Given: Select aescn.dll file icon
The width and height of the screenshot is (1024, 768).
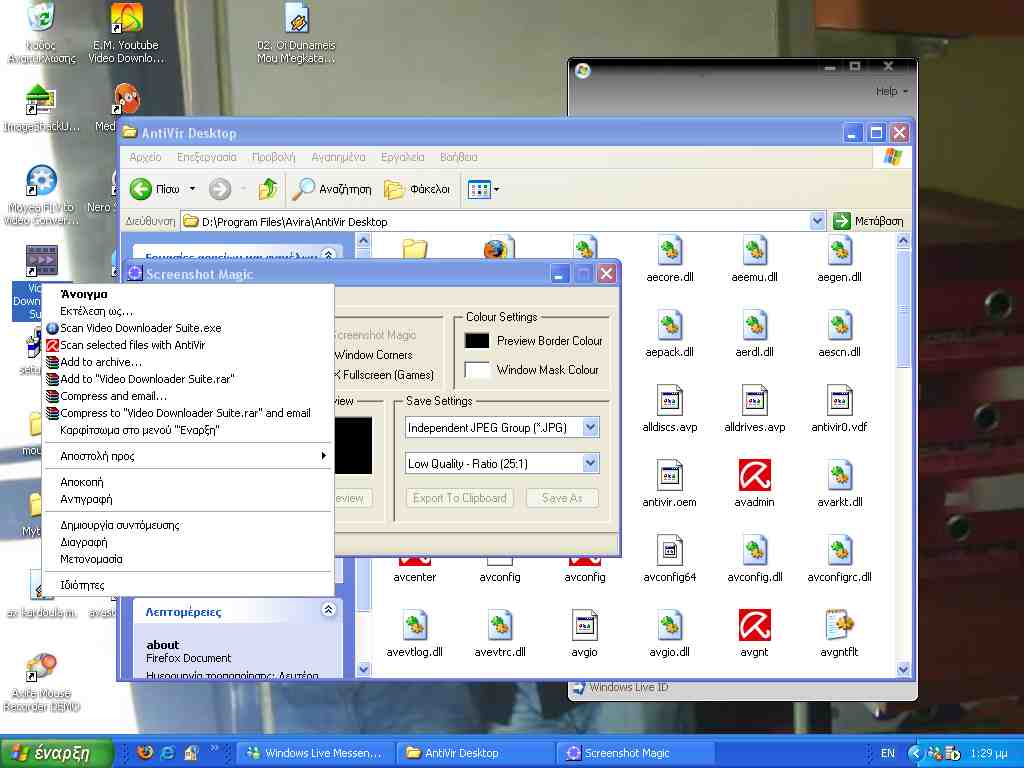Looking at the screenshot, I should tap(839, 325).
